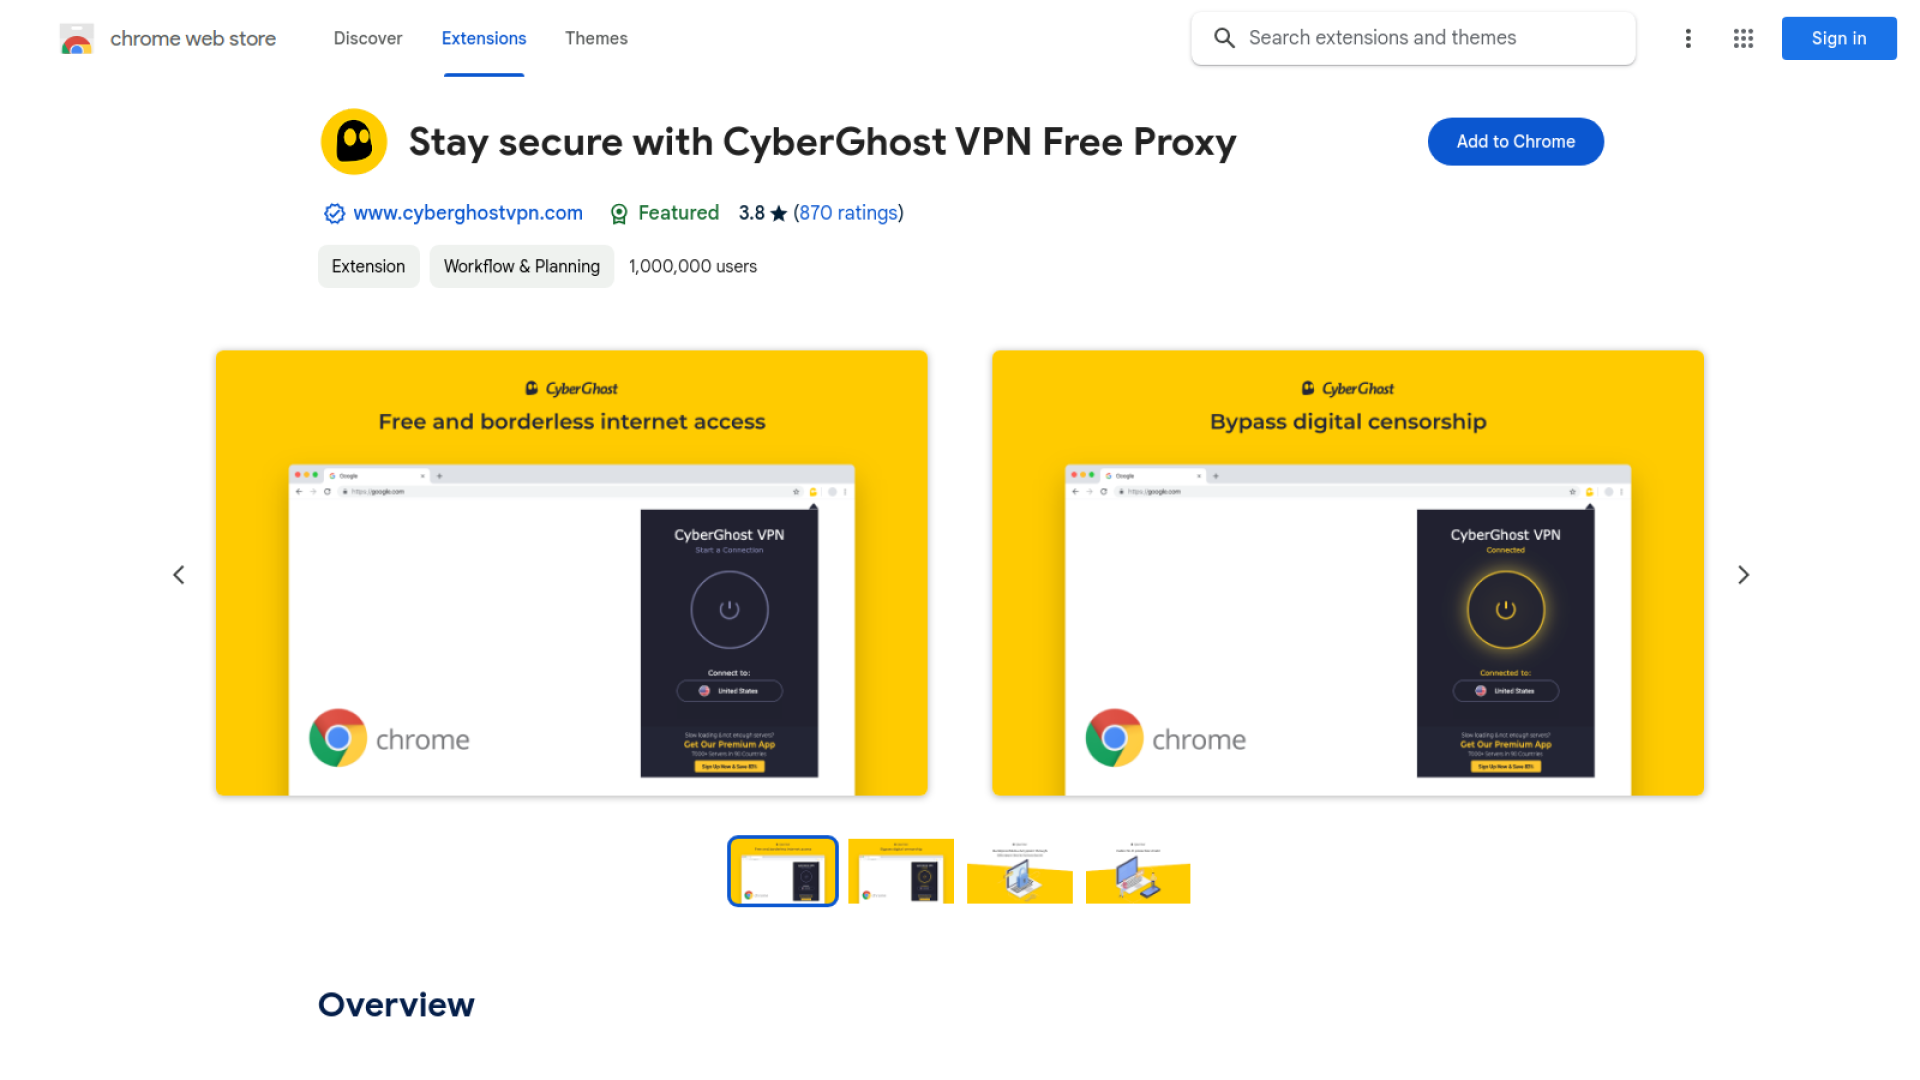
Task: Click the Chrome Web Store logo
Action: pyautogui.click(x=76, y=38)
